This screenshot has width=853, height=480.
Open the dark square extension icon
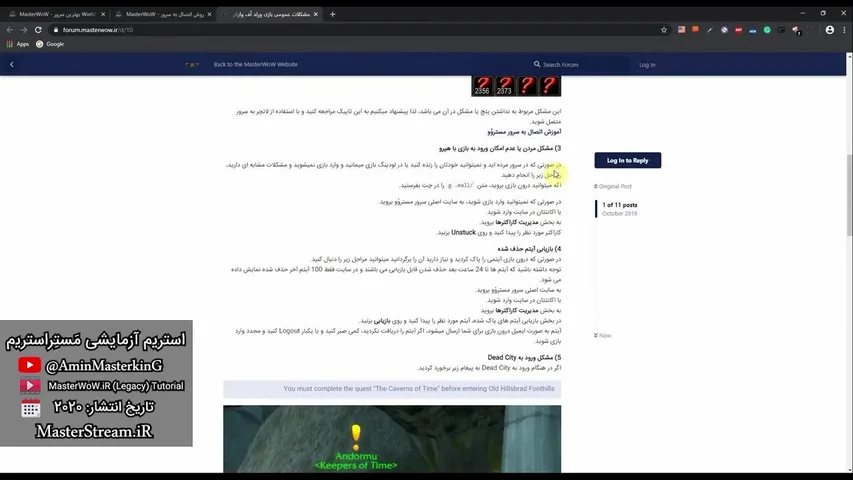tap(781, 30)
